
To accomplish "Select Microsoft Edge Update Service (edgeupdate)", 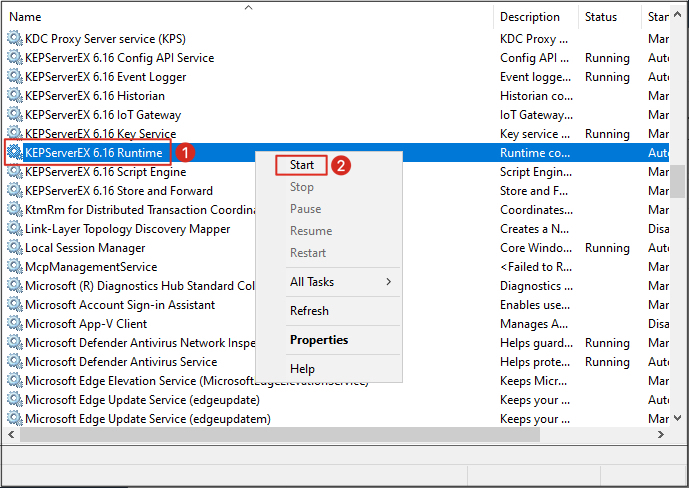I will click(142, 399).
